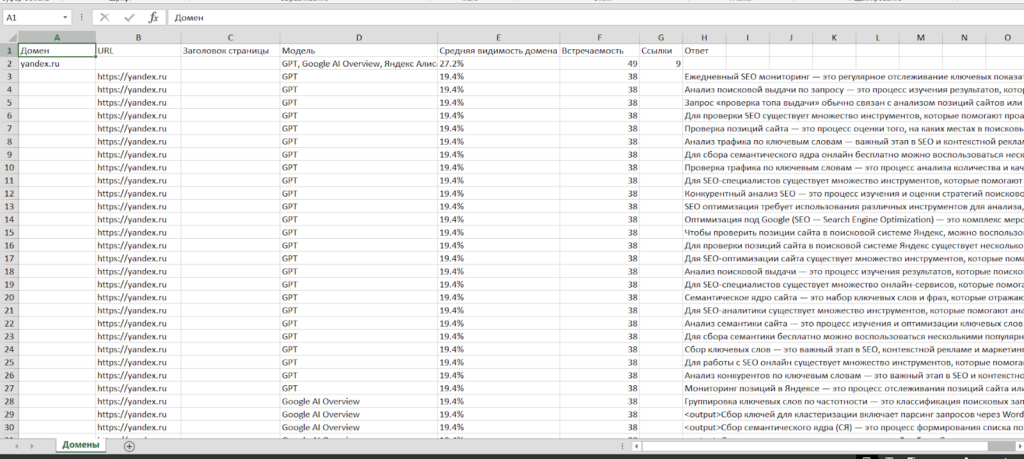
Task: Click the Модель header cell
Action: click(358, 50)
